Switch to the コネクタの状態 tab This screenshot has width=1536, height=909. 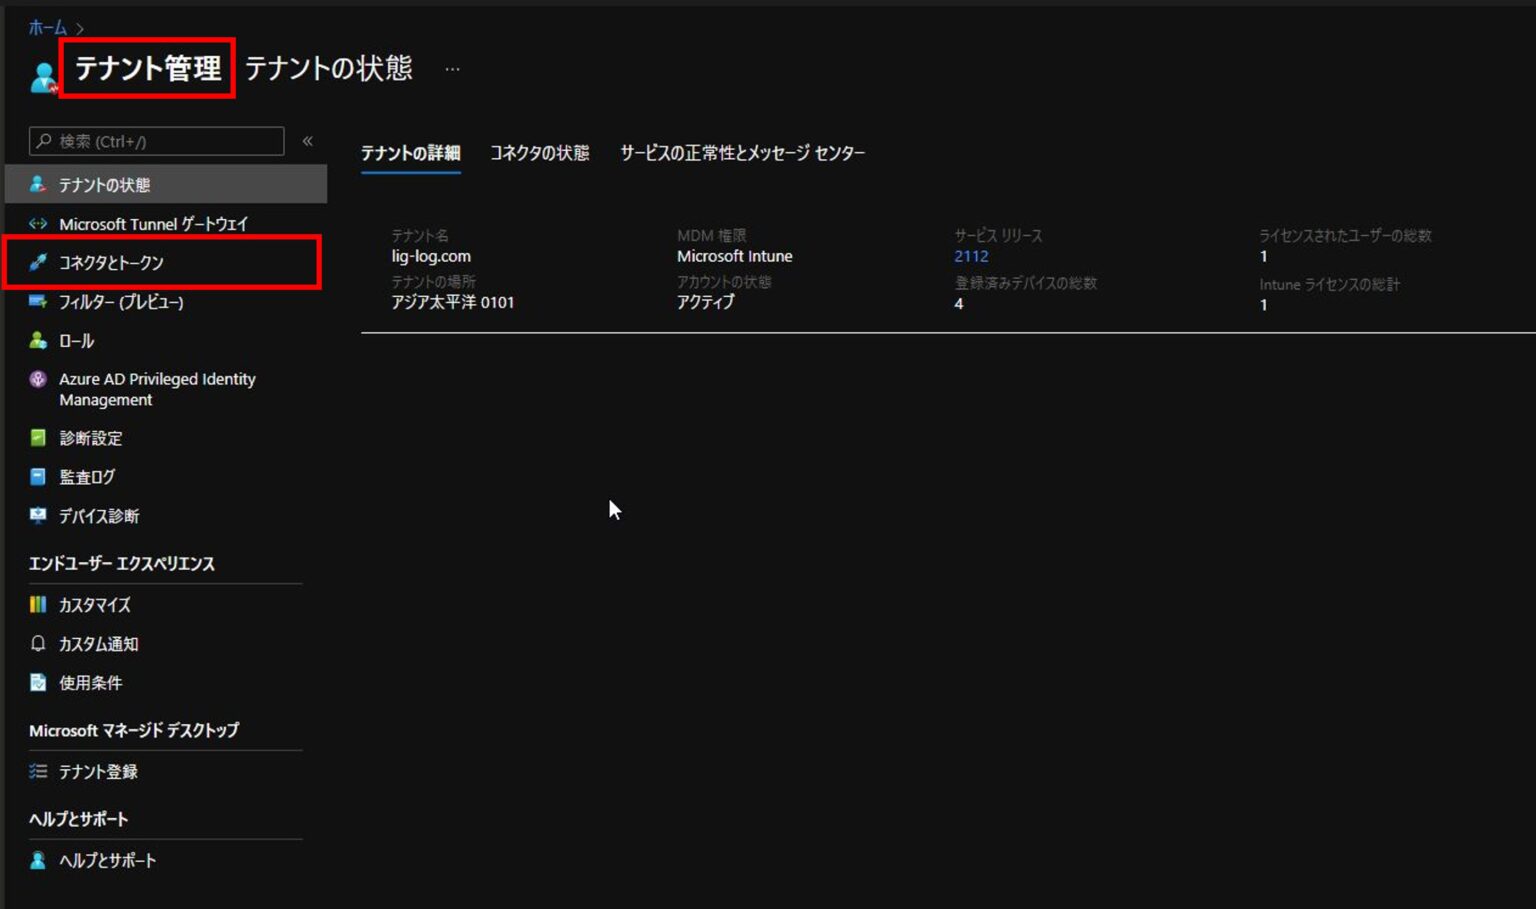[x=540, y=152]
